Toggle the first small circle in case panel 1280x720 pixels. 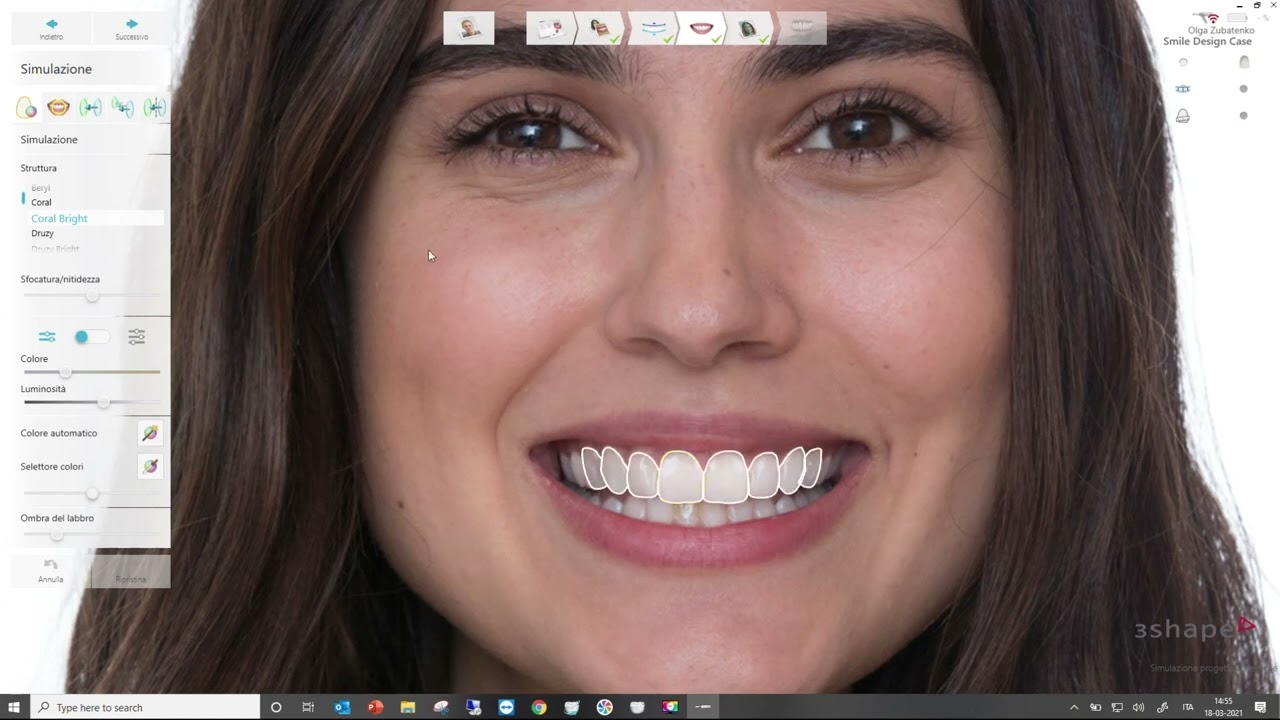point(1183,62)
